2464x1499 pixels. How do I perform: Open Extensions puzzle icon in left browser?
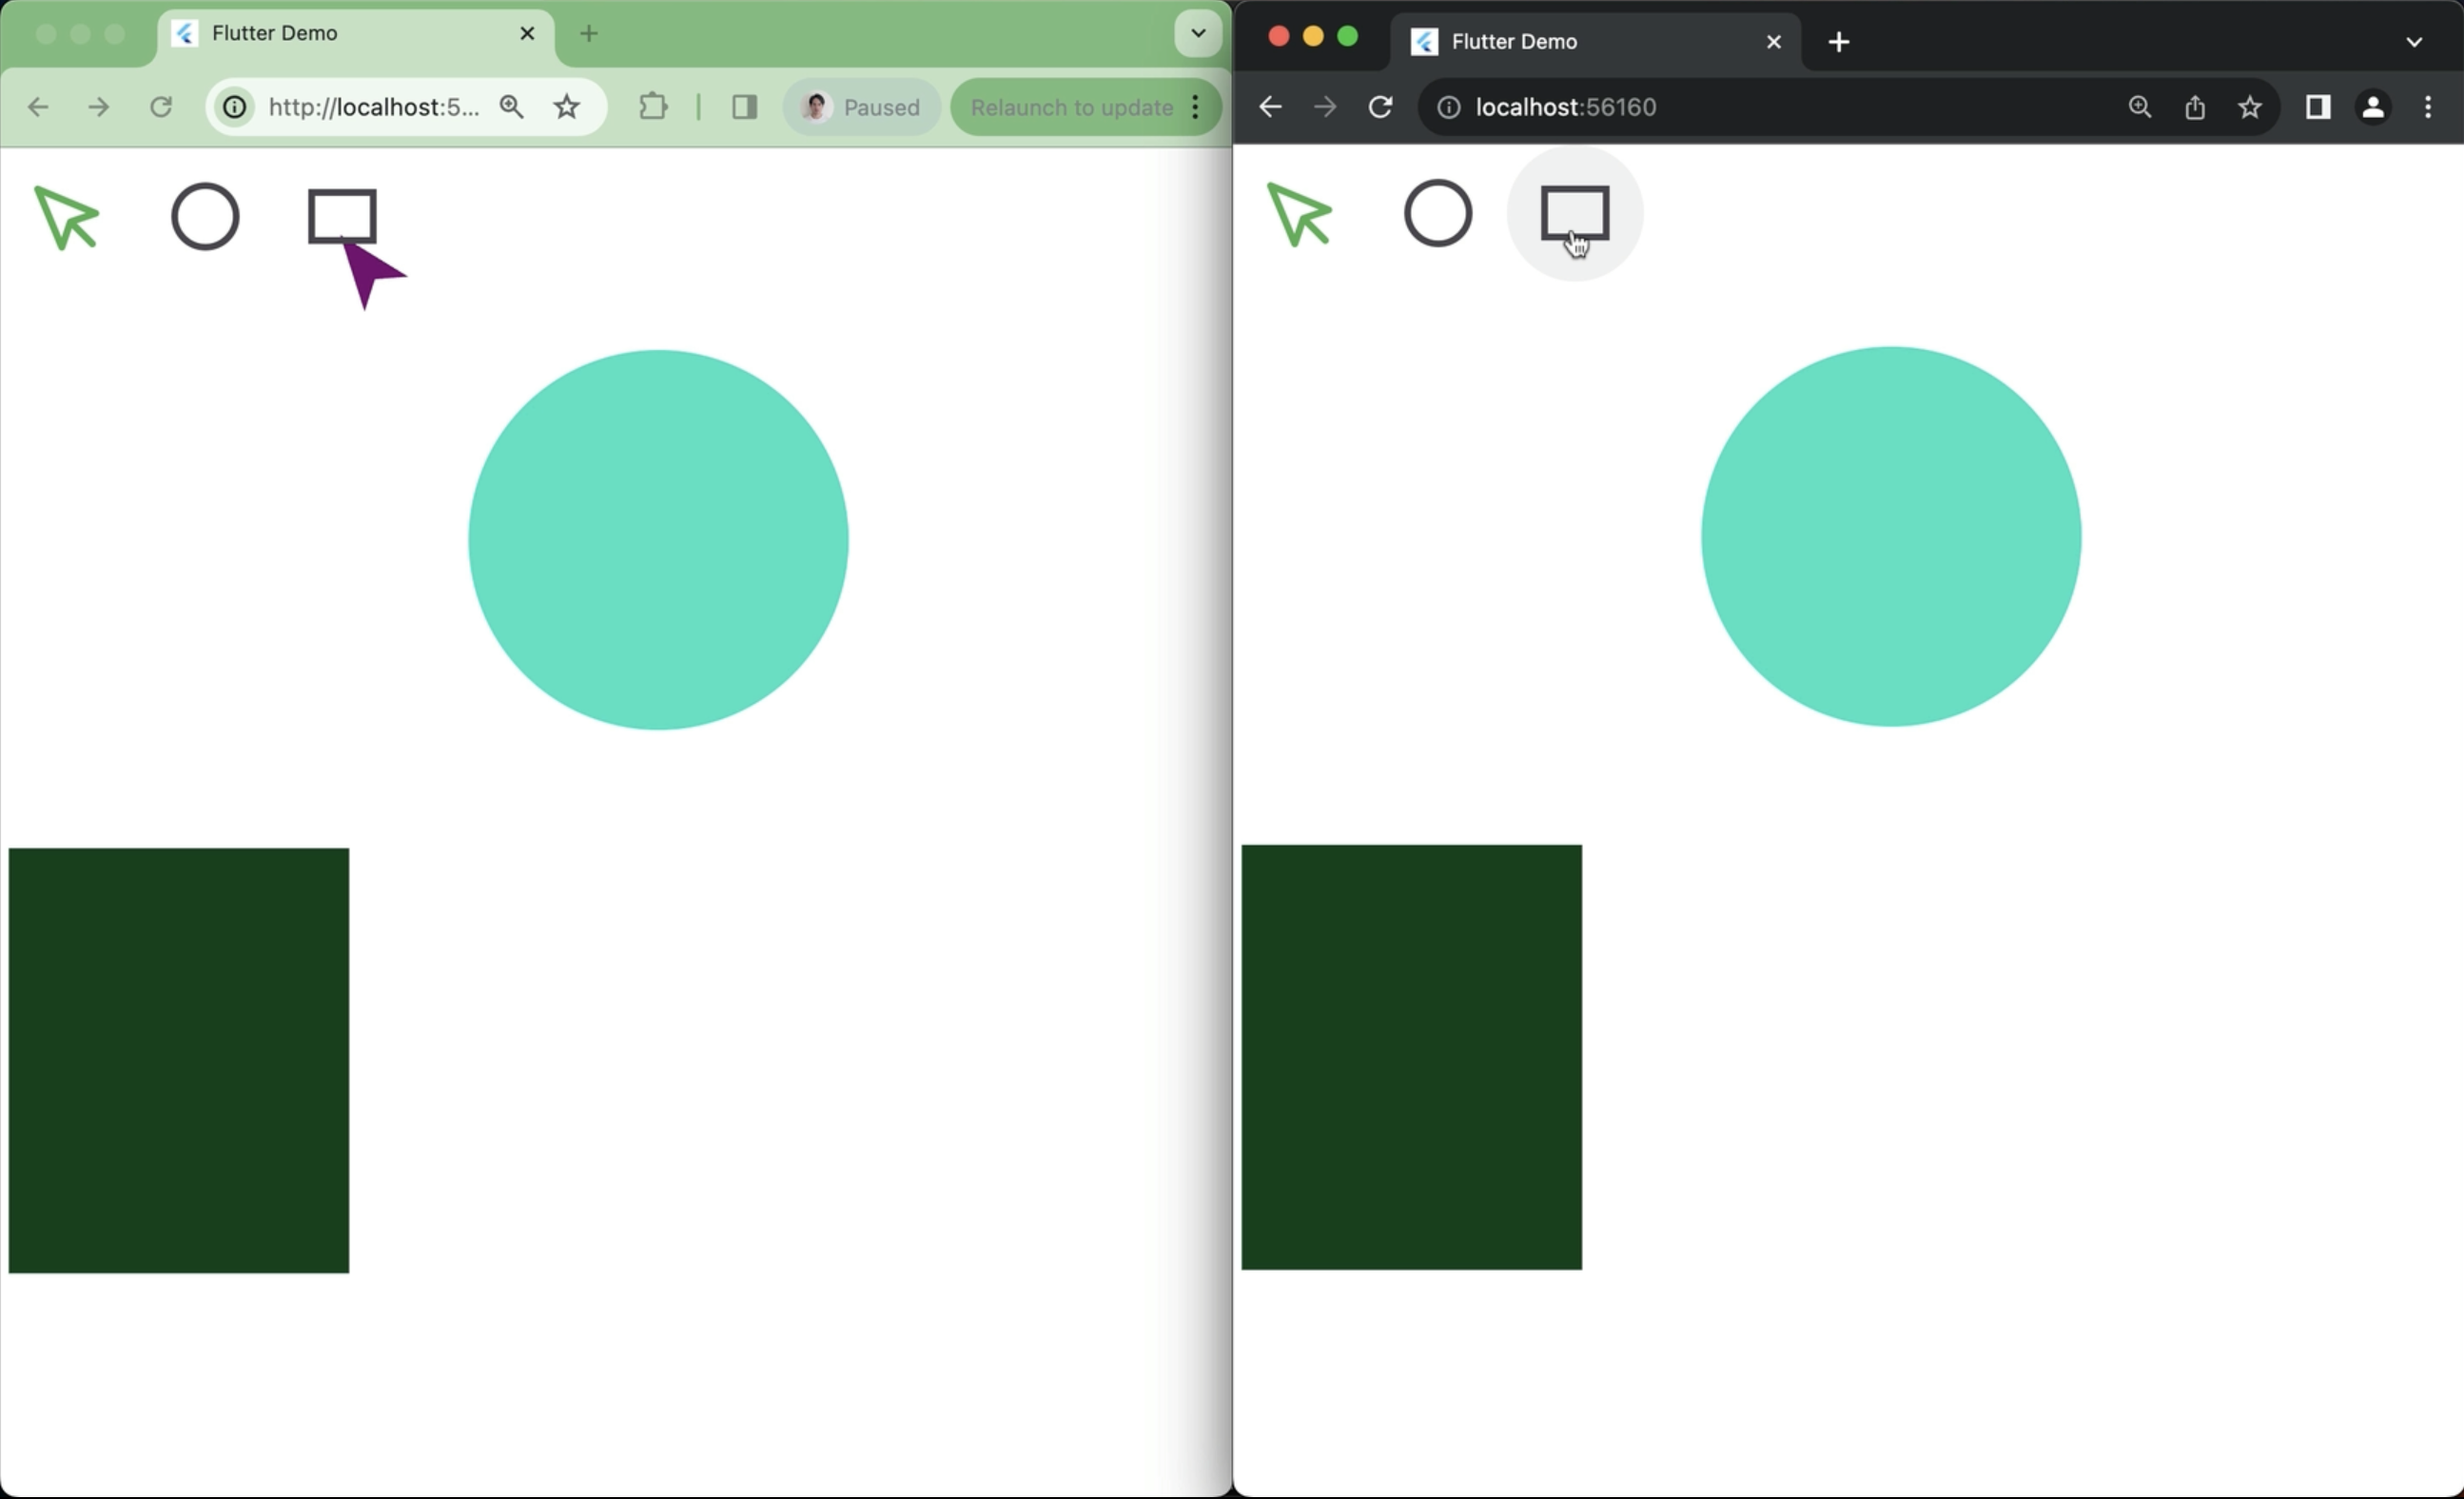[653, 107]
